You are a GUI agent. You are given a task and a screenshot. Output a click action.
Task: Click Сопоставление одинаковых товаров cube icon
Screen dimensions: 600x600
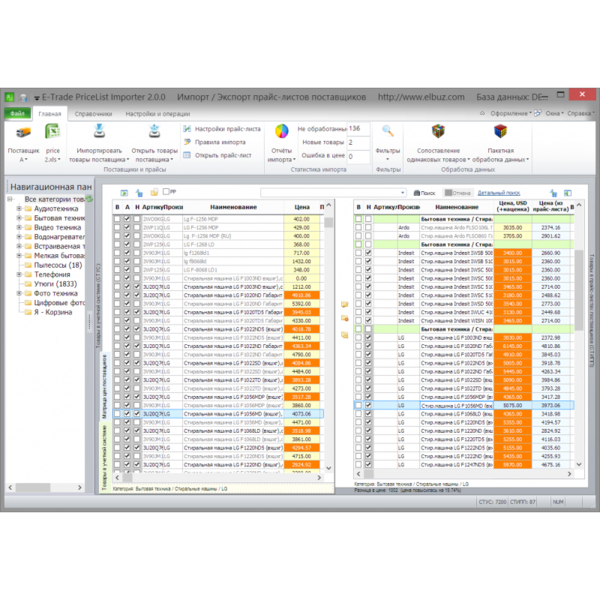pyautogui.click(x=438, y=132)
